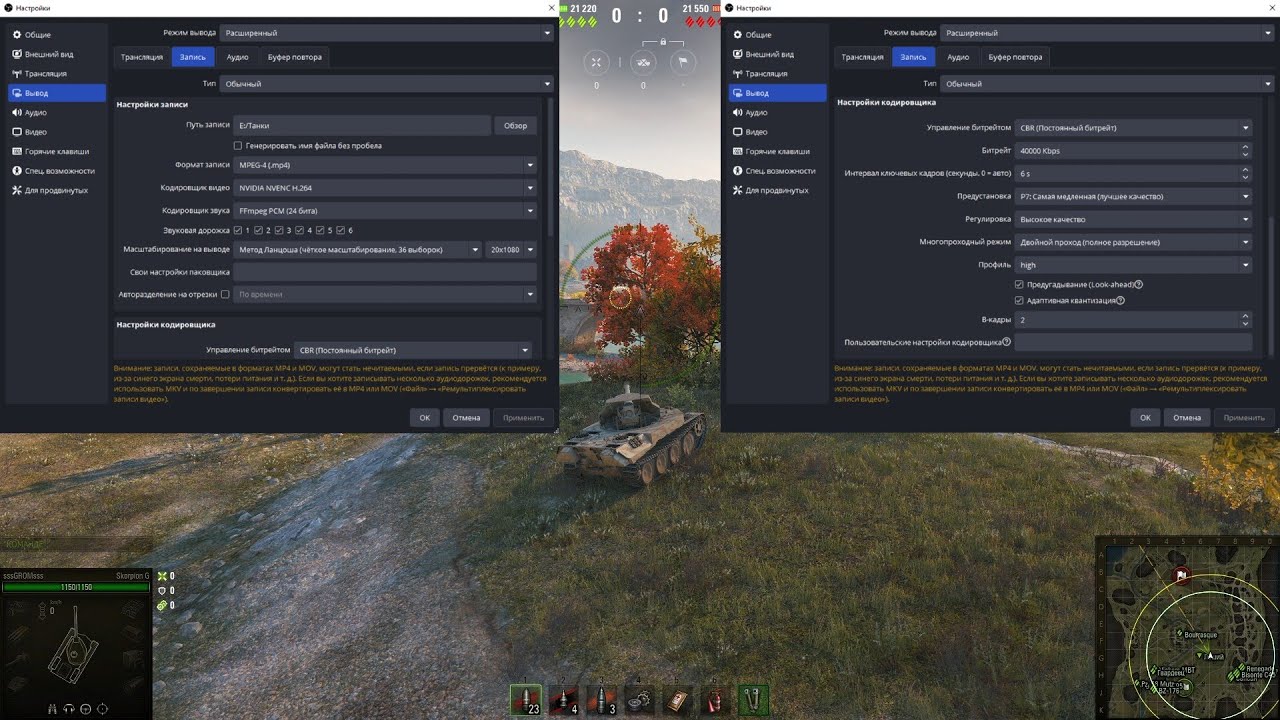Select Аудио section in right window
Image resolution: width=1280 pixels, height=720 pixels.
click(778, 113)
